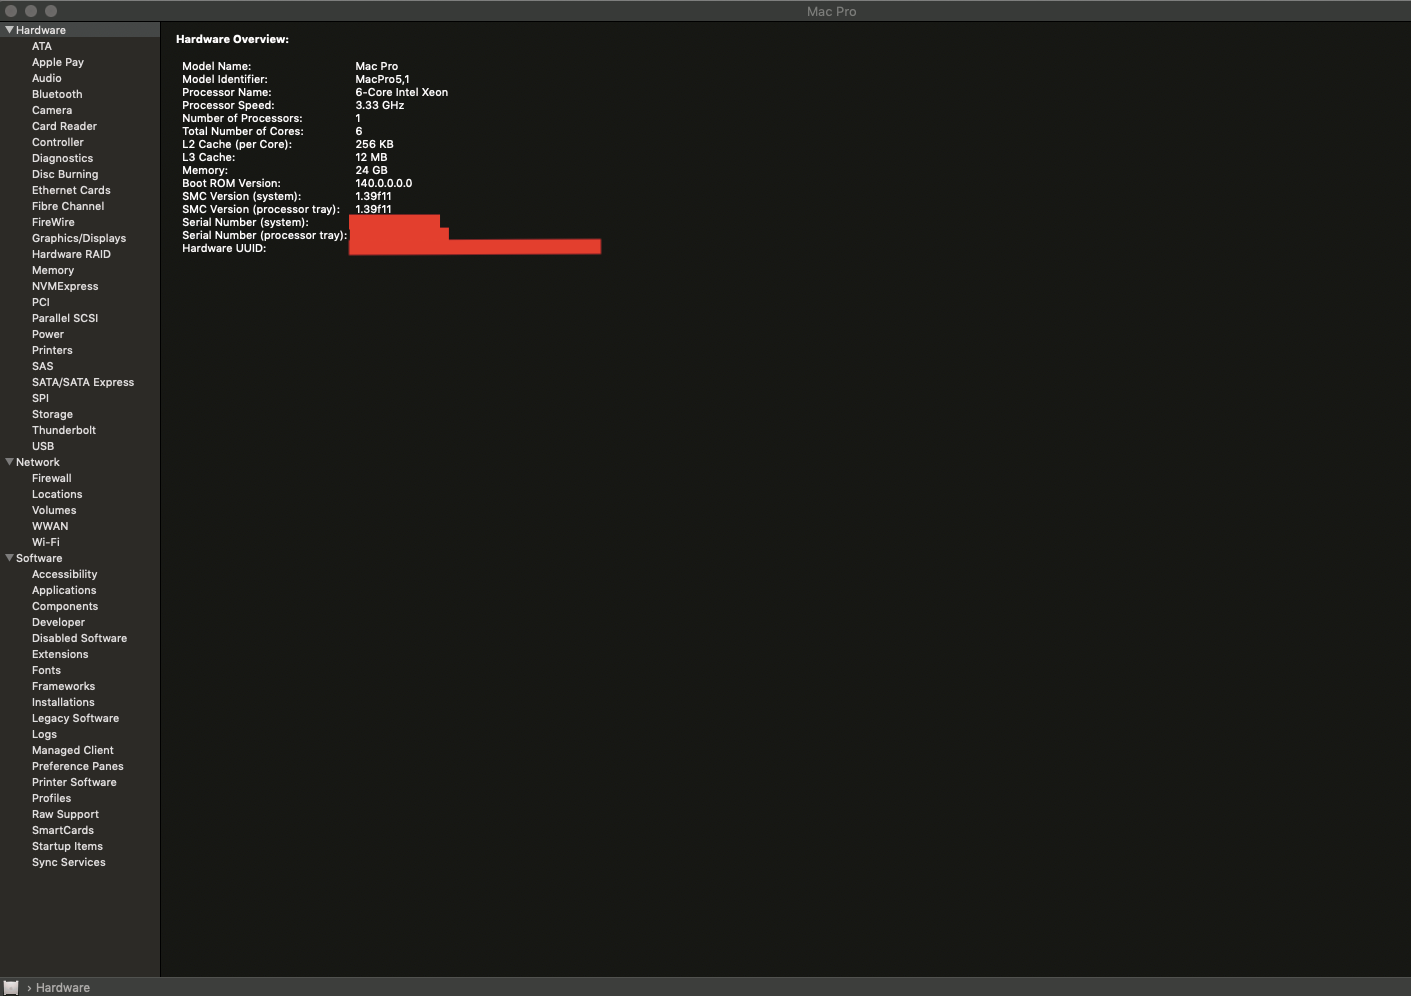
Task: Select Startup Items entry
Action: pos(67,846)
